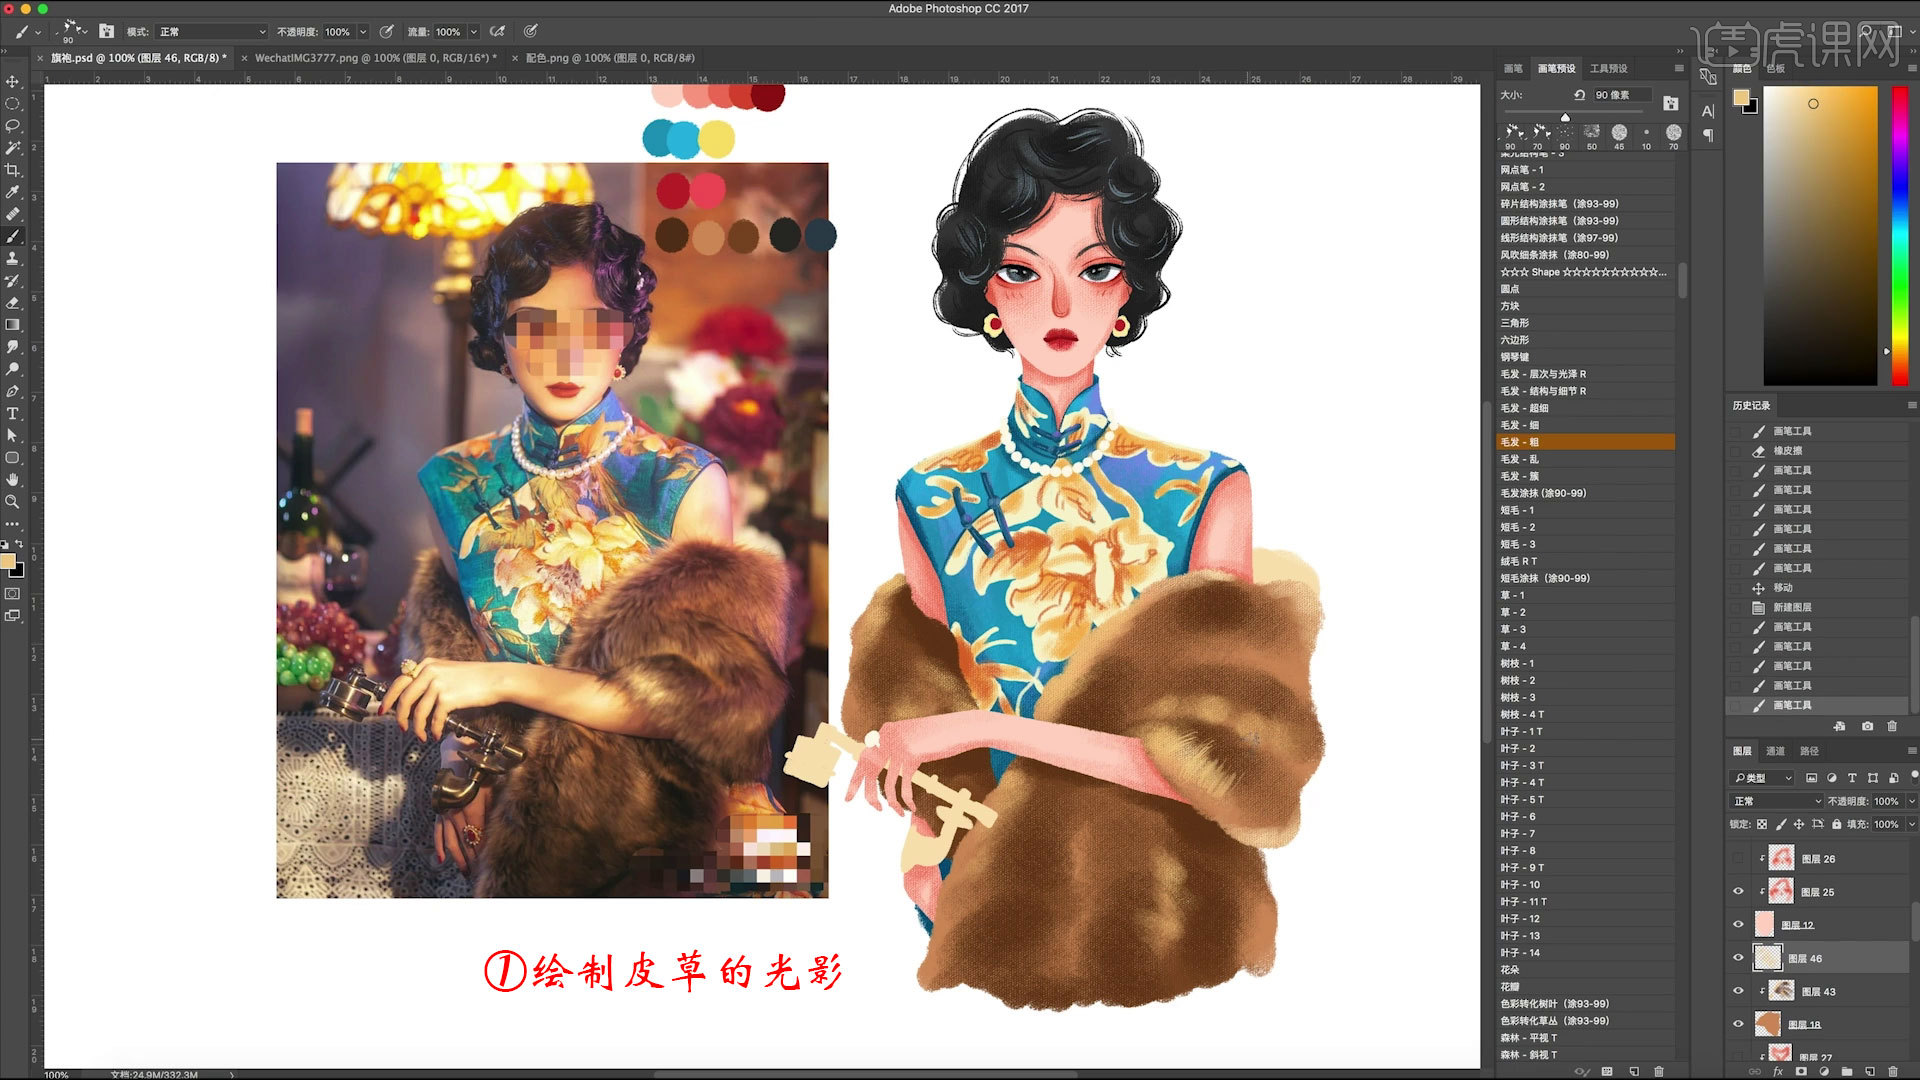Select the Gradient tool
1920x1080 pixels.
point(12,325)
